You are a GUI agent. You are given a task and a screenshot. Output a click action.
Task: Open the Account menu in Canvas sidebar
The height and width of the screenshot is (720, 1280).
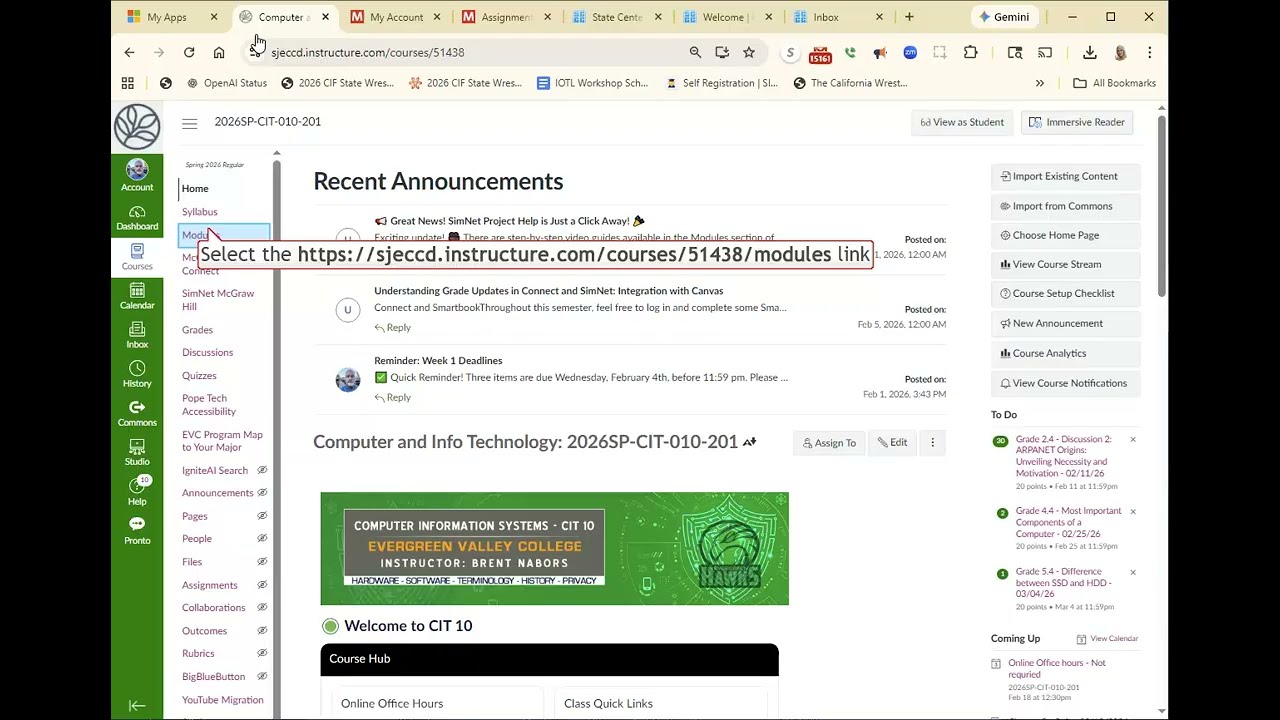coord(137,175)
